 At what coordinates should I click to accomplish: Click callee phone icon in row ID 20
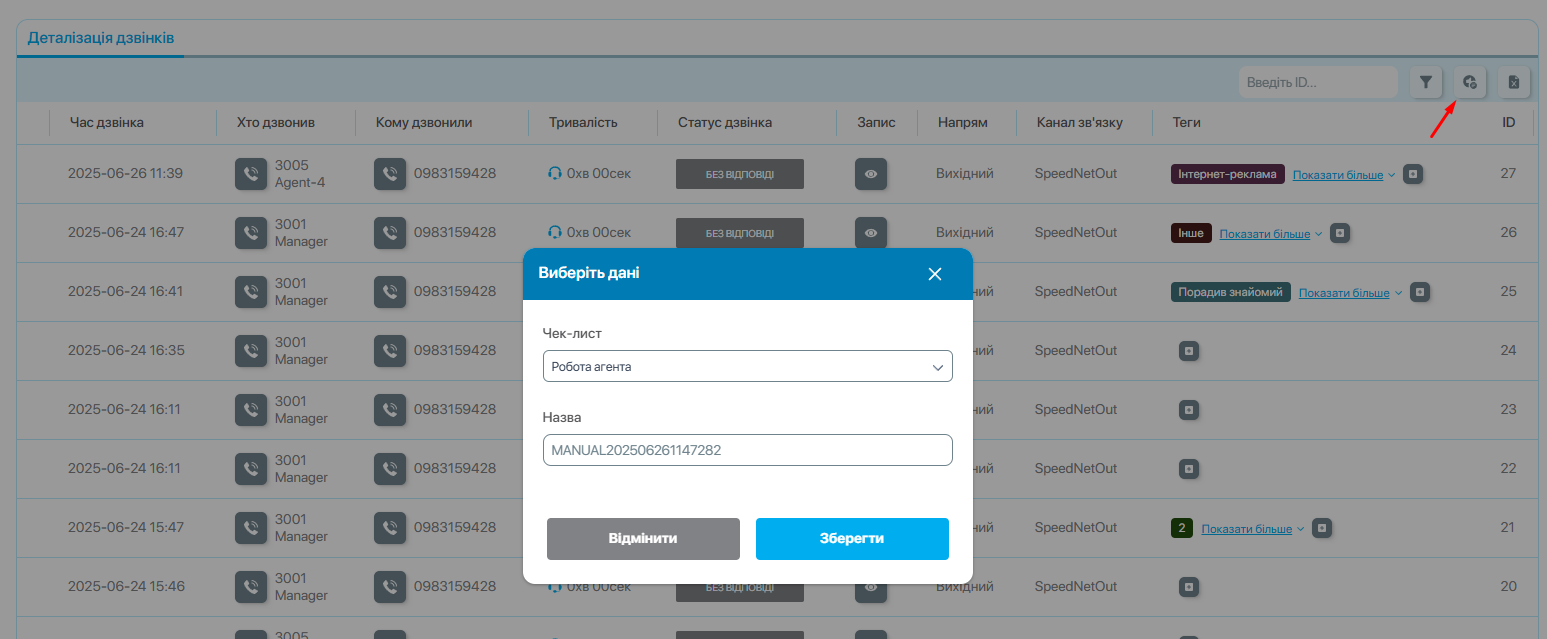click(x=390, y=587)
